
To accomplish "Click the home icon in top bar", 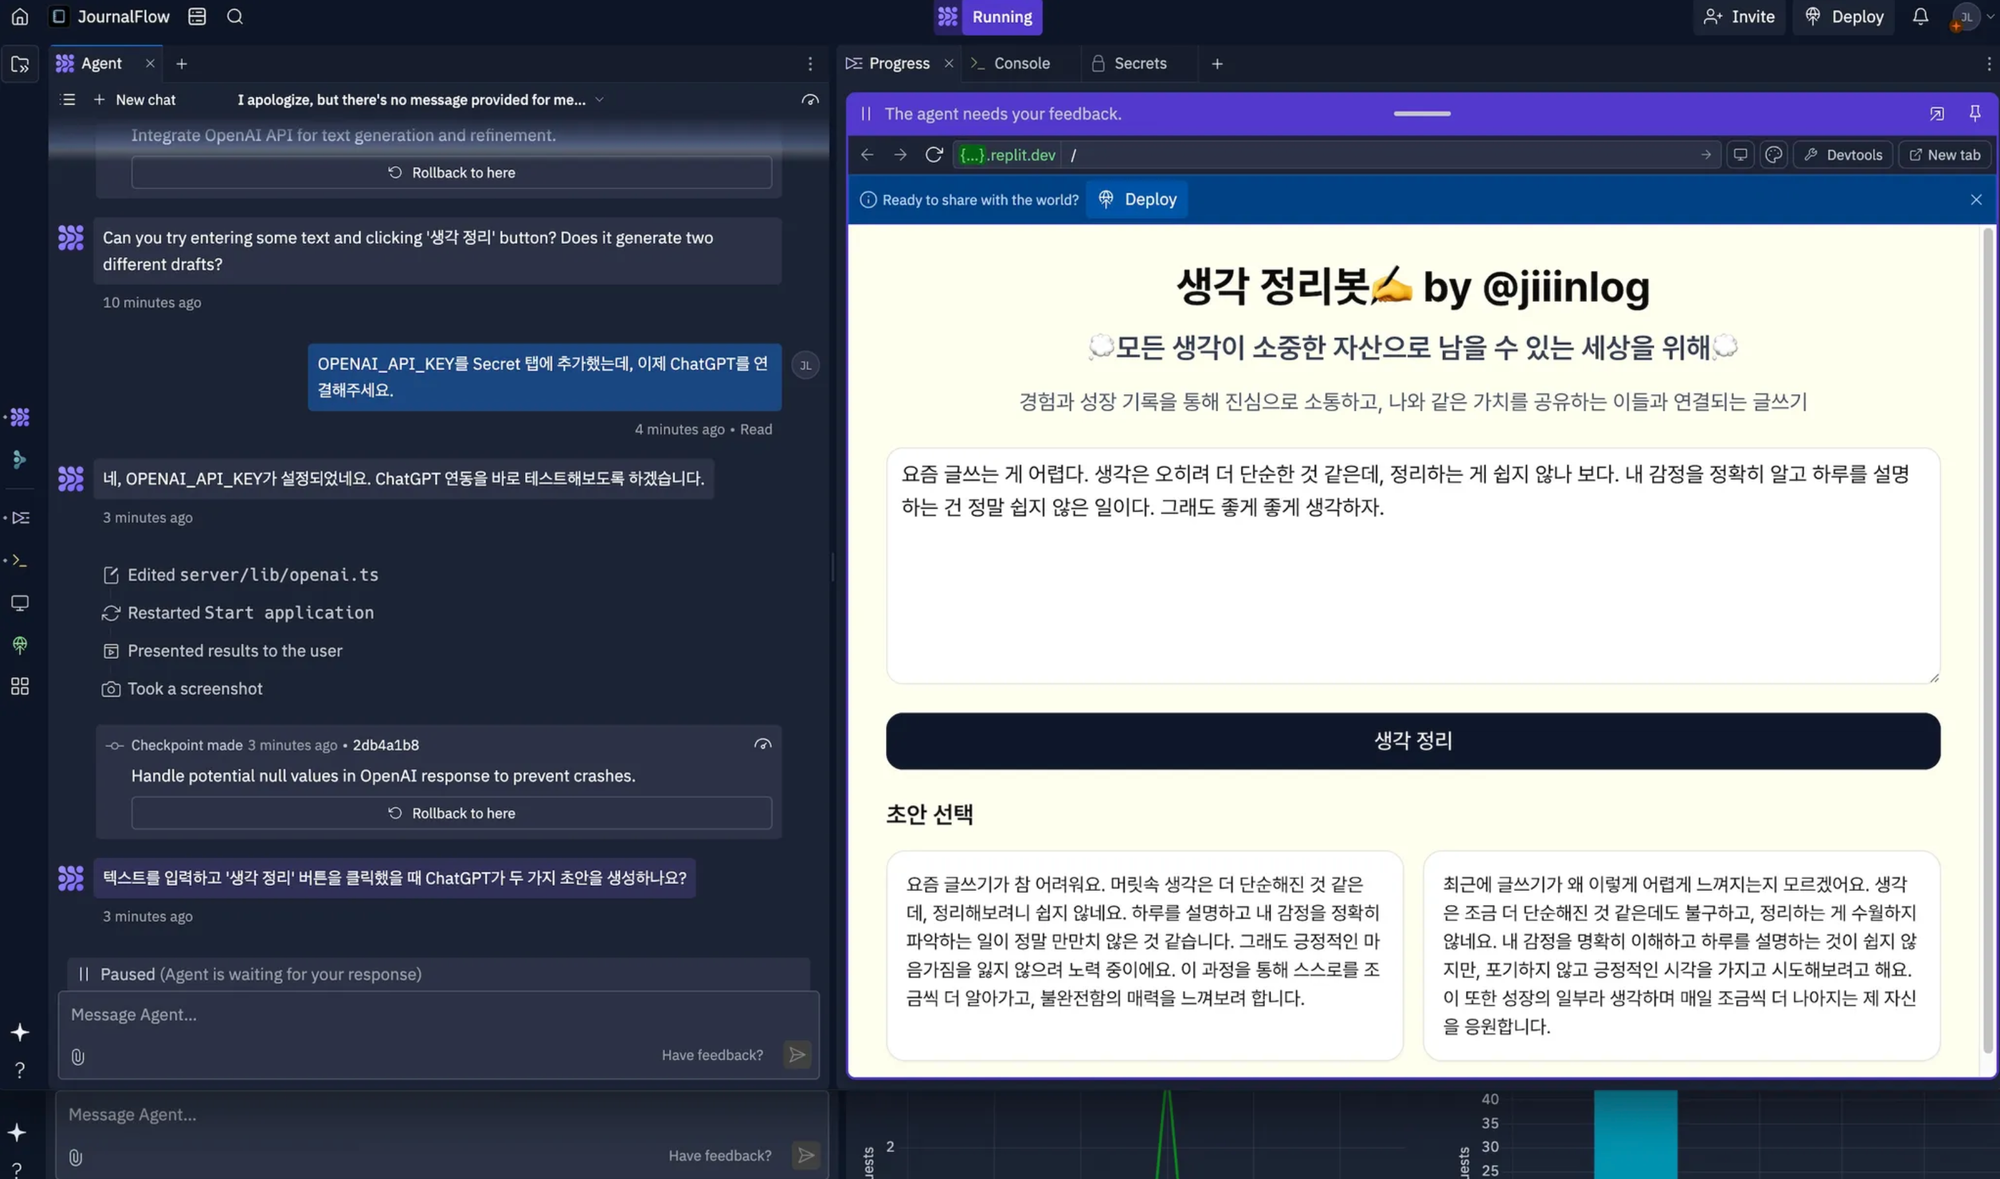I will [x=19, y=17].
